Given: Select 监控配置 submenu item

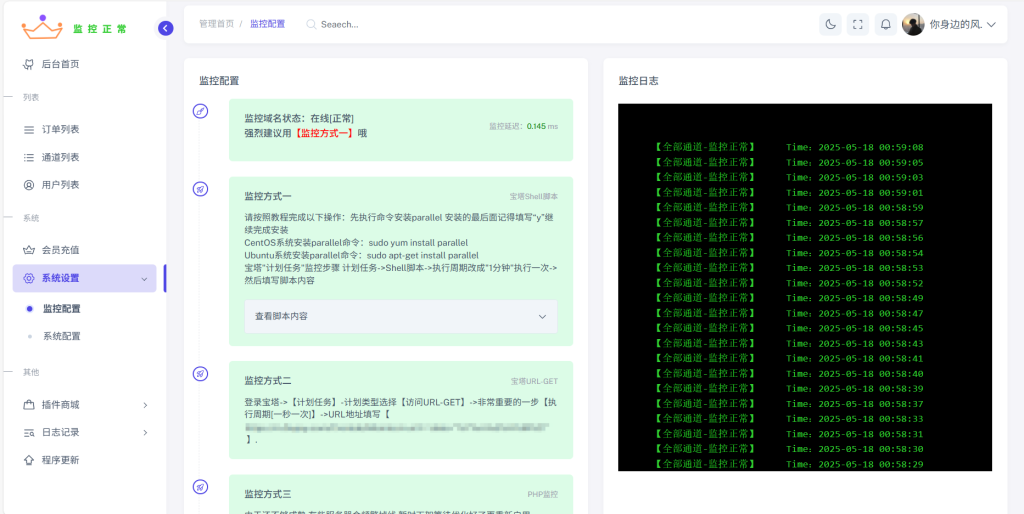Looking at the screenshot, I should click(61, 309).
